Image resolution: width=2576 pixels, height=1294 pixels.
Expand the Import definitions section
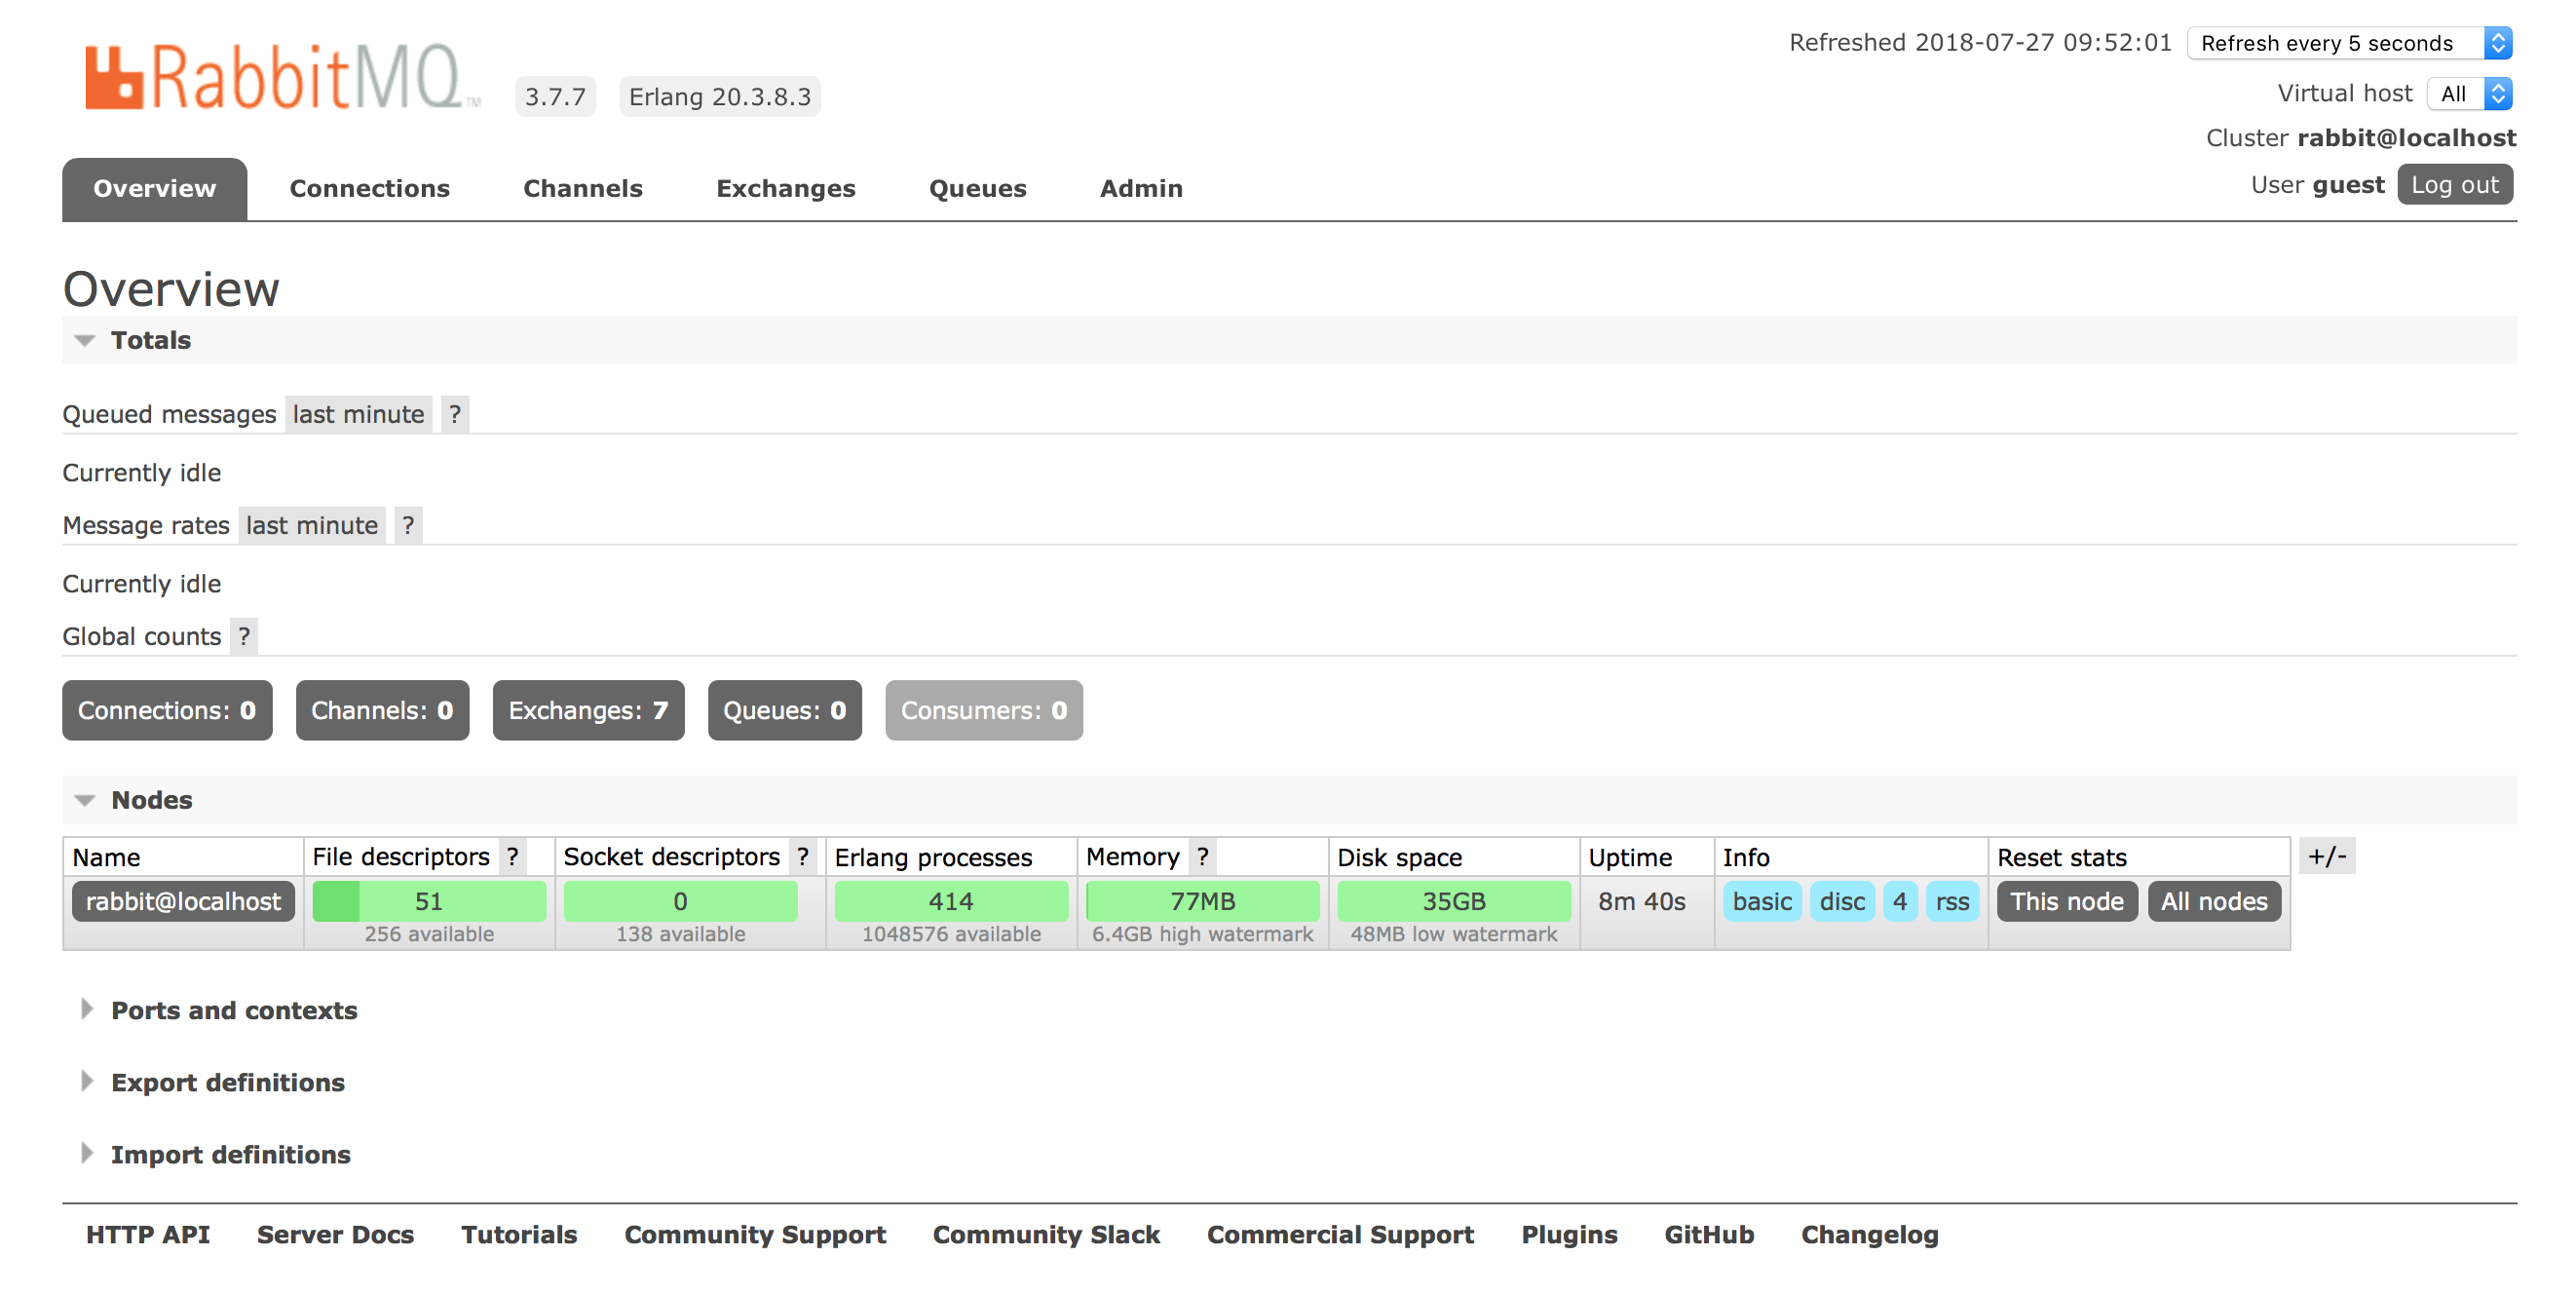click(230, 1154)
